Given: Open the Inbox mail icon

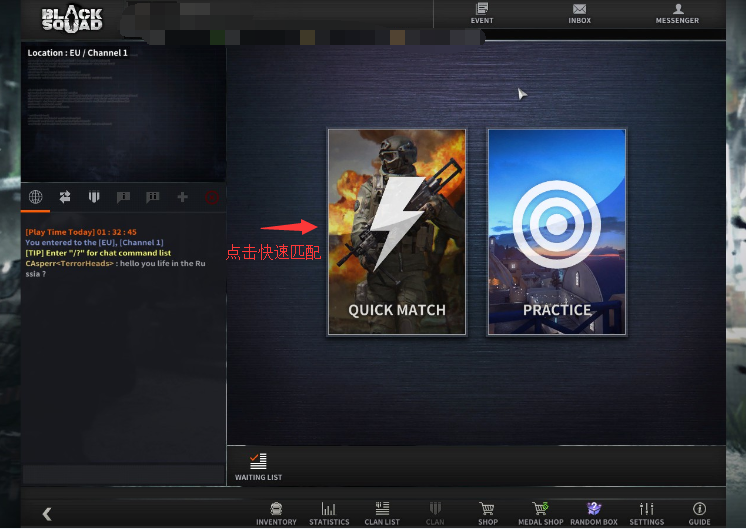Looking at the screenshot, I should point(579,13).
